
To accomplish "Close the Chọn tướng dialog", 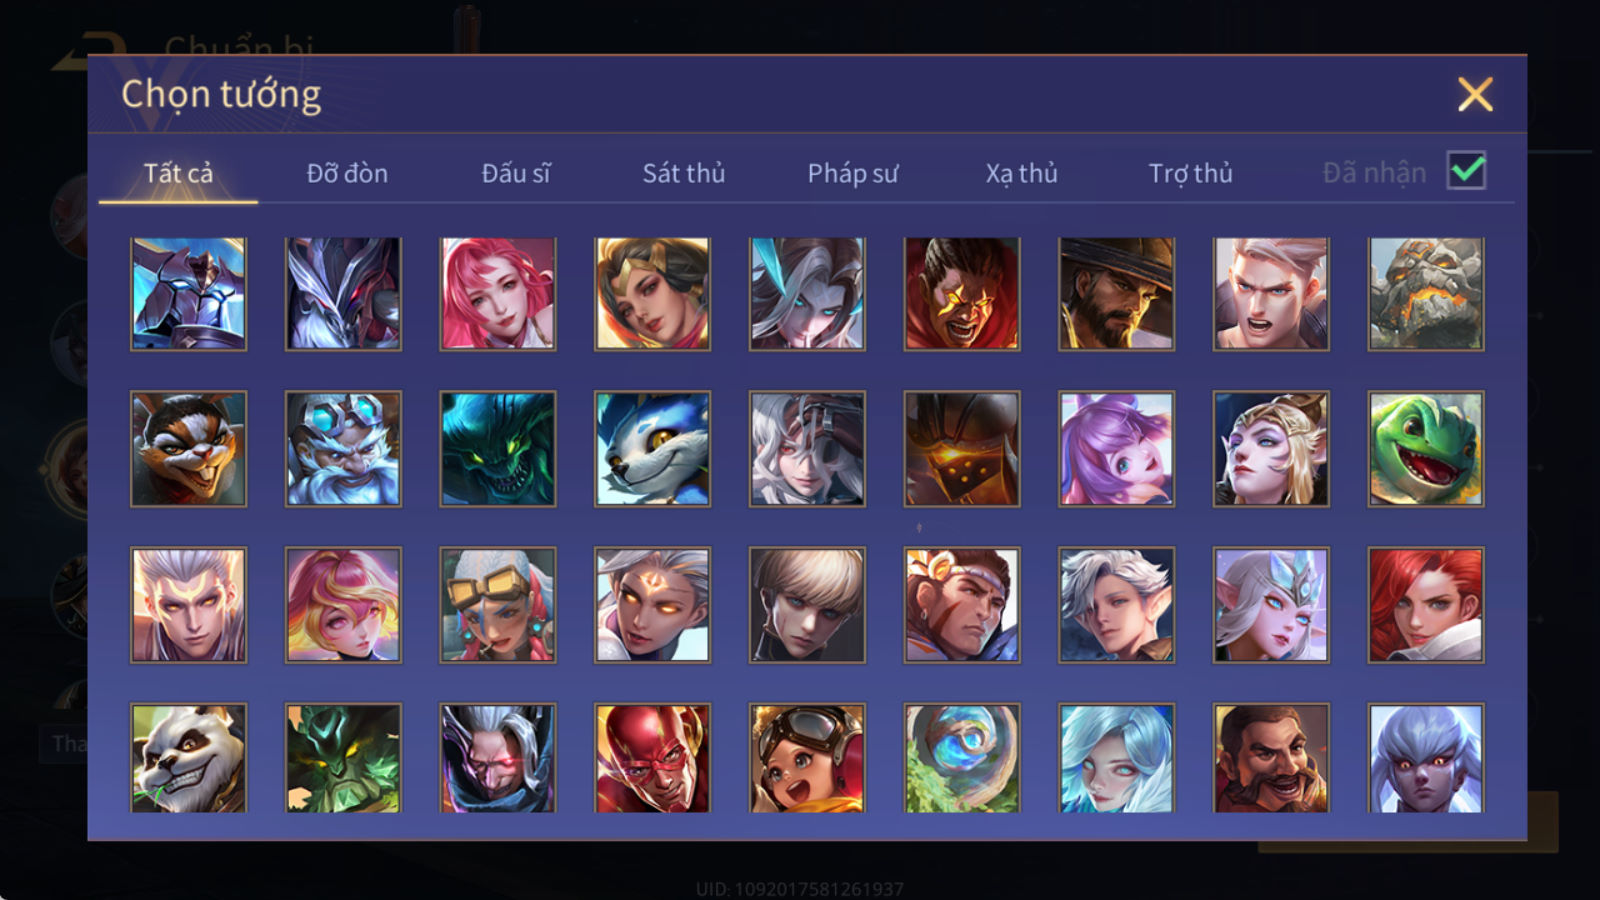I will (x=1475, y=95).
